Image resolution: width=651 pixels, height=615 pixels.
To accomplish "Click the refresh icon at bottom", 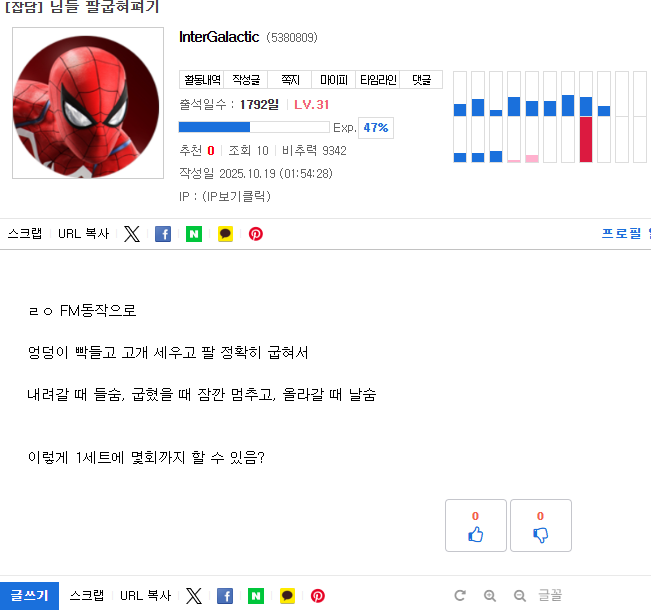I will point(460,595).
